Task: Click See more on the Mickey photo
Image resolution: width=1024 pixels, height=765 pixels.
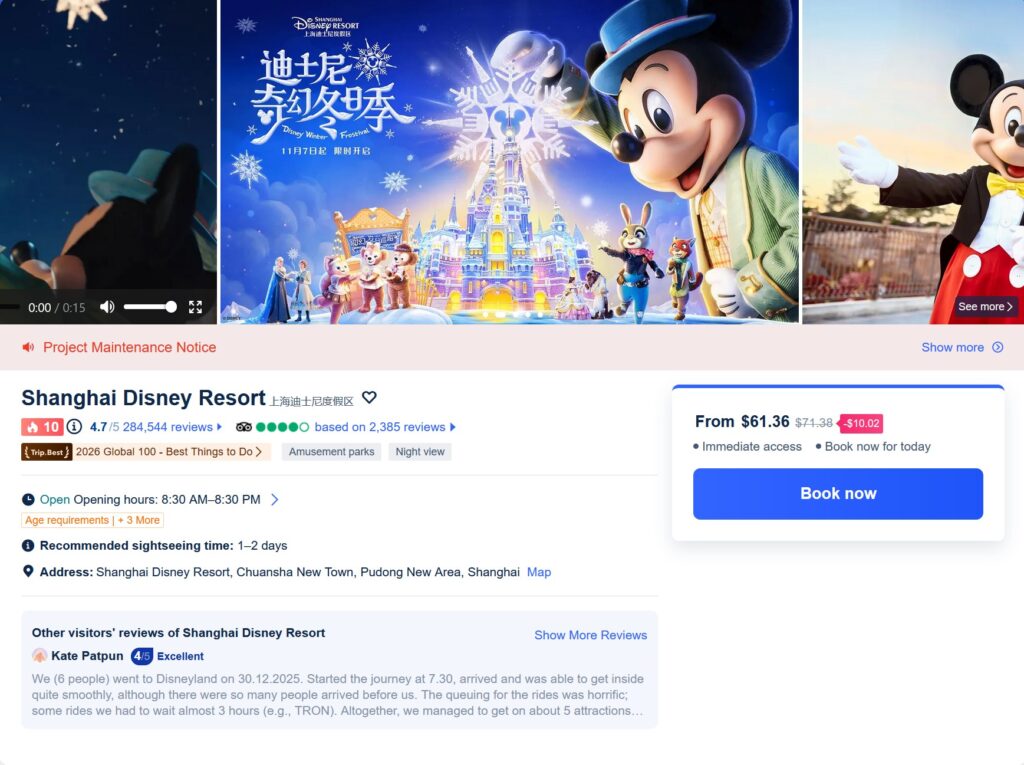Action: click(985, 306)
